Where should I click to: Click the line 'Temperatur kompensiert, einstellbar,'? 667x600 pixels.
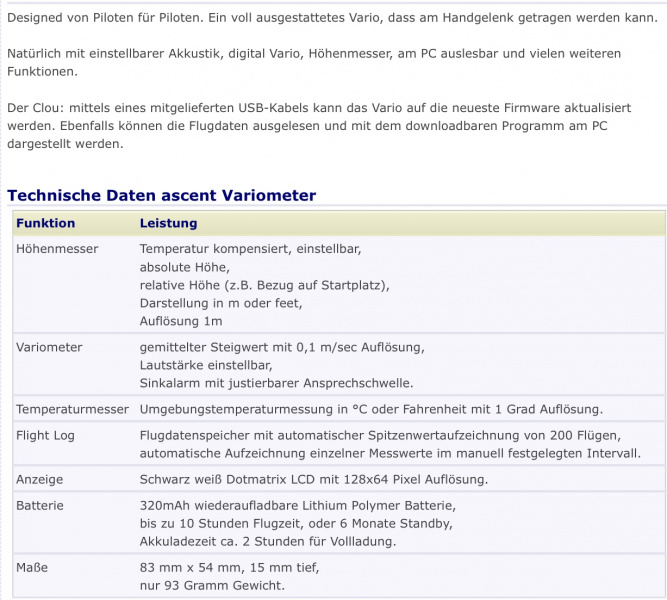[251, 249]
